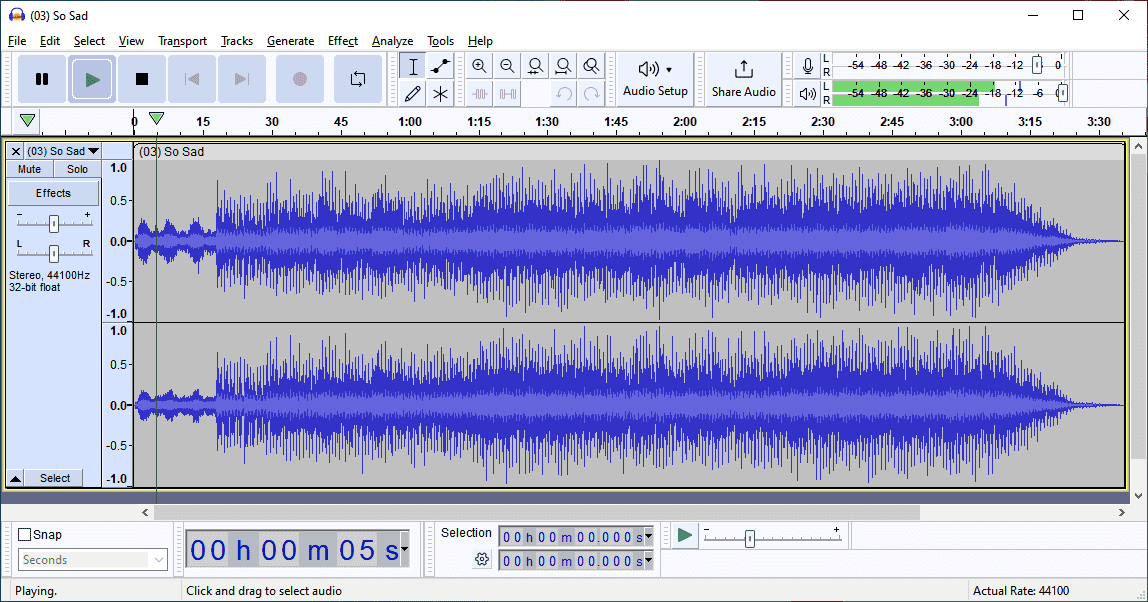
Task: Click the horizontal scrollbar thumb
Action: coord(537,513)
